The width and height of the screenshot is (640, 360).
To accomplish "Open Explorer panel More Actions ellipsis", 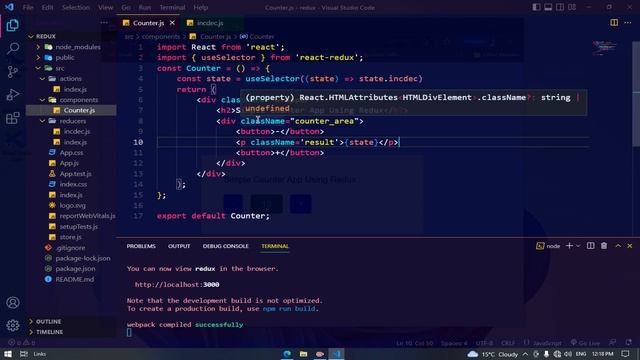I will [x=104, y=23].
